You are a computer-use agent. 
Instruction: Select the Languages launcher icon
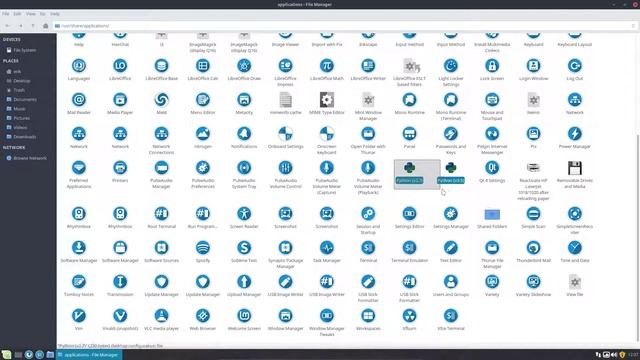[79, 66]
